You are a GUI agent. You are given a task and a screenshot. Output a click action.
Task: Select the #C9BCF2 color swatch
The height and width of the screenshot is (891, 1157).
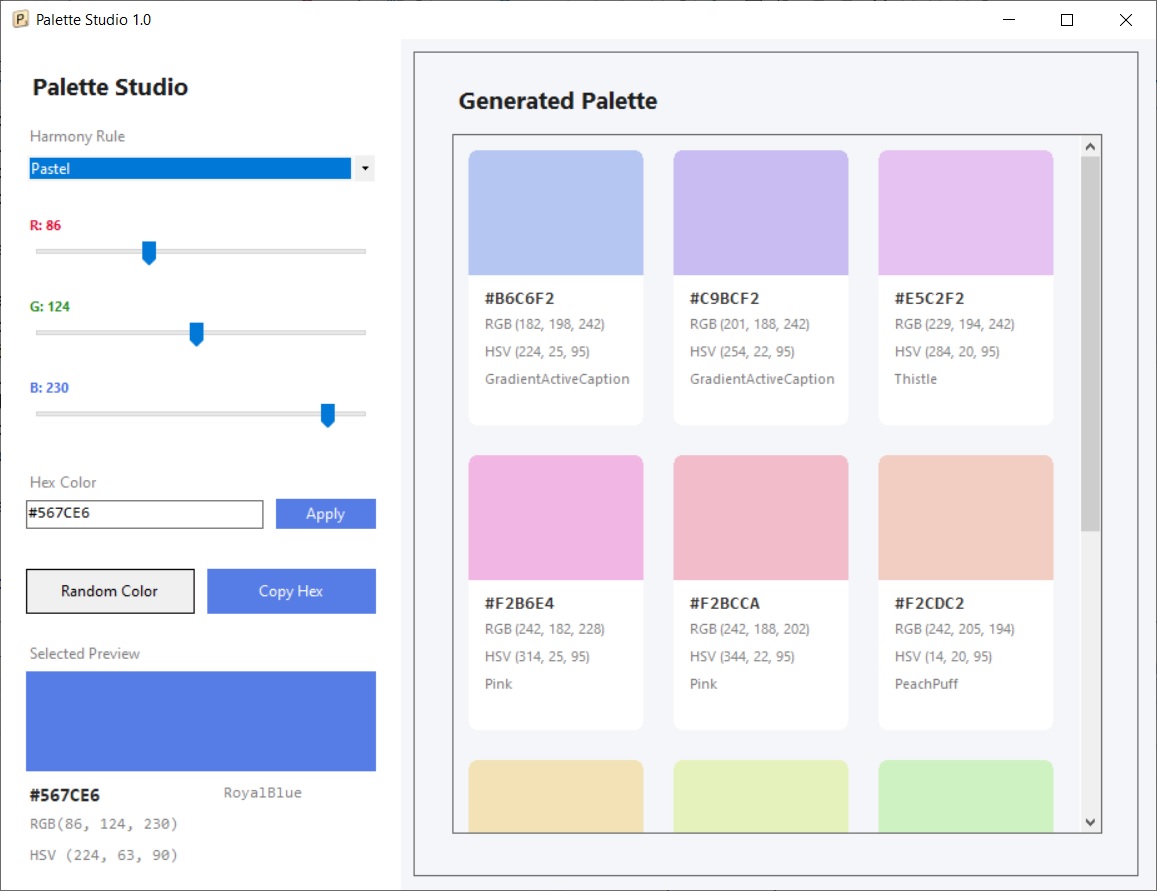point(761,212)
